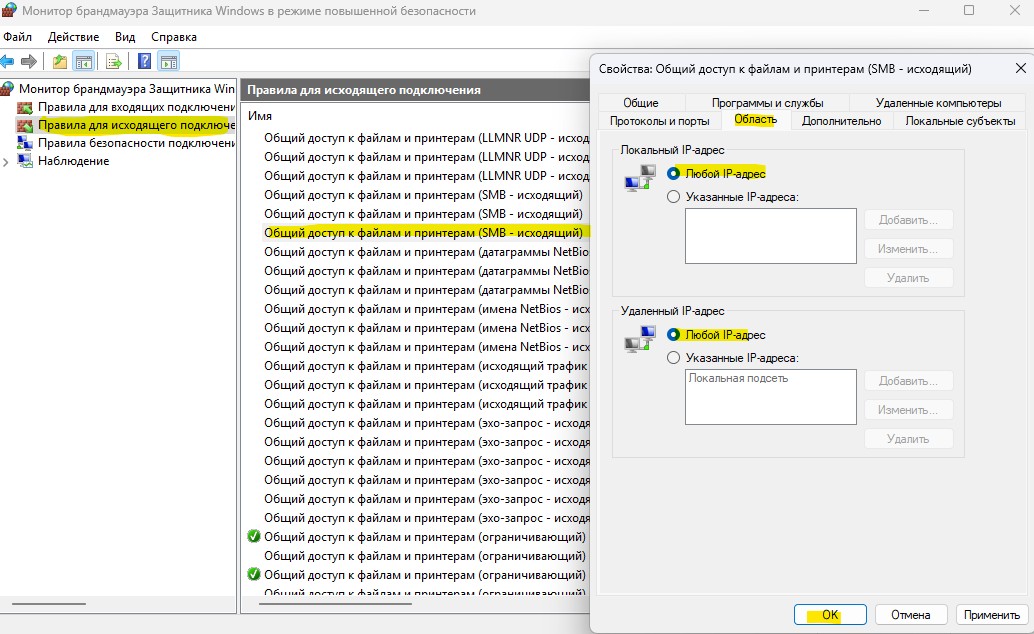The height and width of the screenshot is (634, 1034).
Task: Click the Имя column header
Action: [260, 115]
